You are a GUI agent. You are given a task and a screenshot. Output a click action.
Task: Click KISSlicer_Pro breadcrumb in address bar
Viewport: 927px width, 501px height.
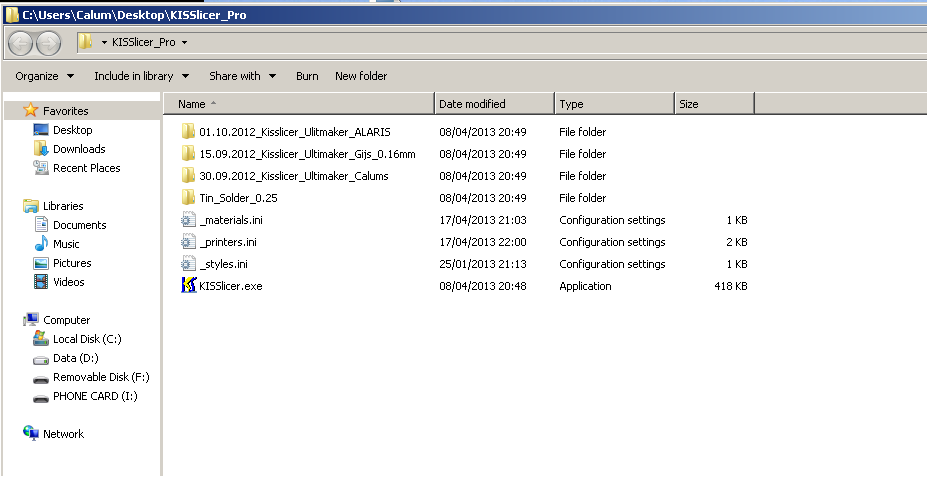tap(144, 42)
